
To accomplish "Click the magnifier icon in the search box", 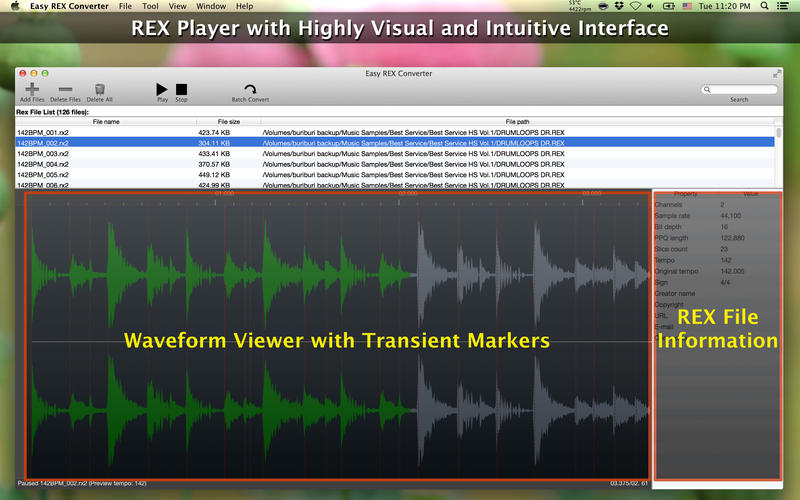I will coord(707,89).
